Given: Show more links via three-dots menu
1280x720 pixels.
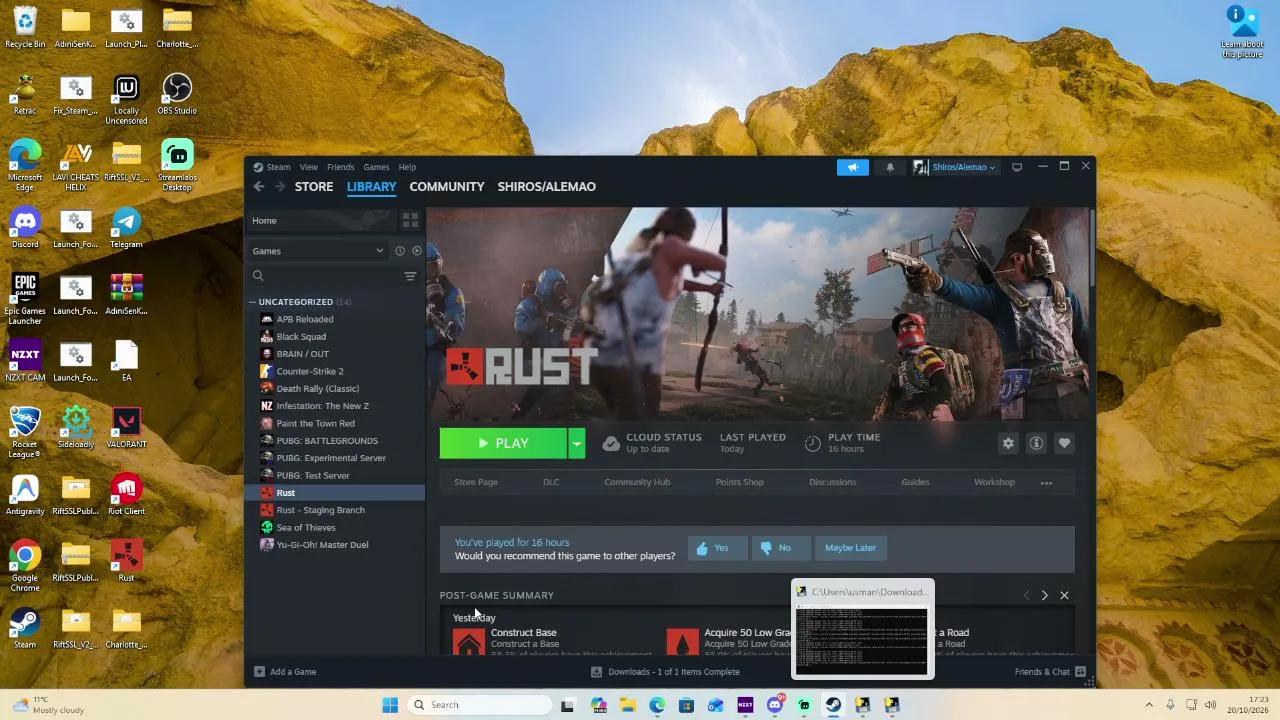Looking at the screenshot, I should tap(1046, 483).
